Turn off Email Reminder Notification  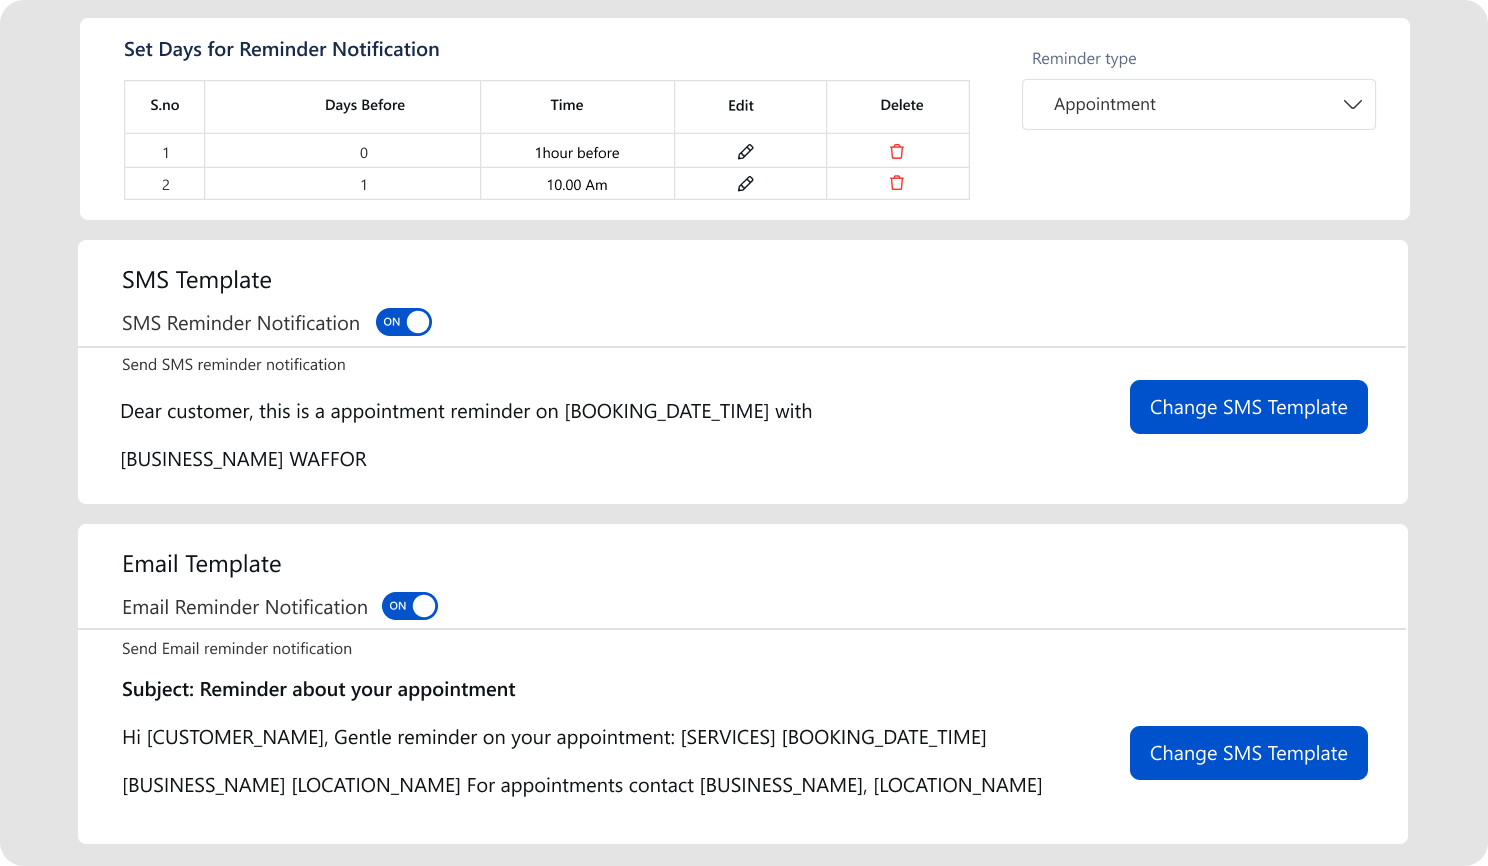(410, 606)
